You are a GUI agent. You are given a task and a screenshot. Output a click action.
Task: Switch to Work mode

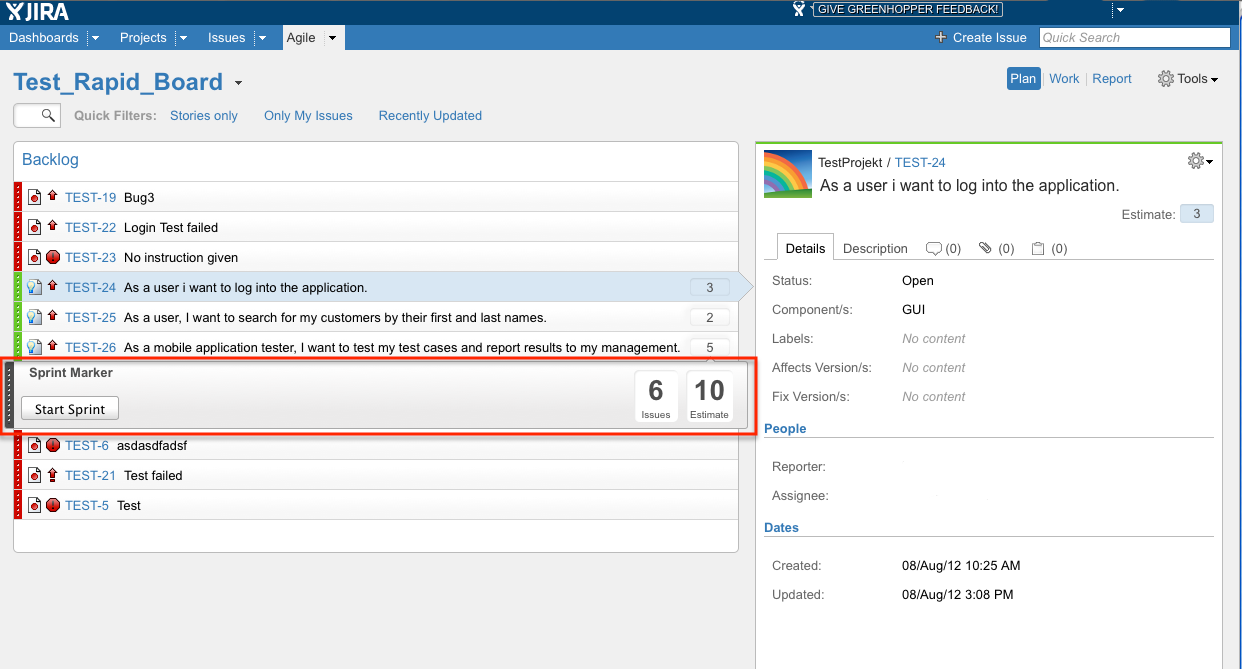1064,79
